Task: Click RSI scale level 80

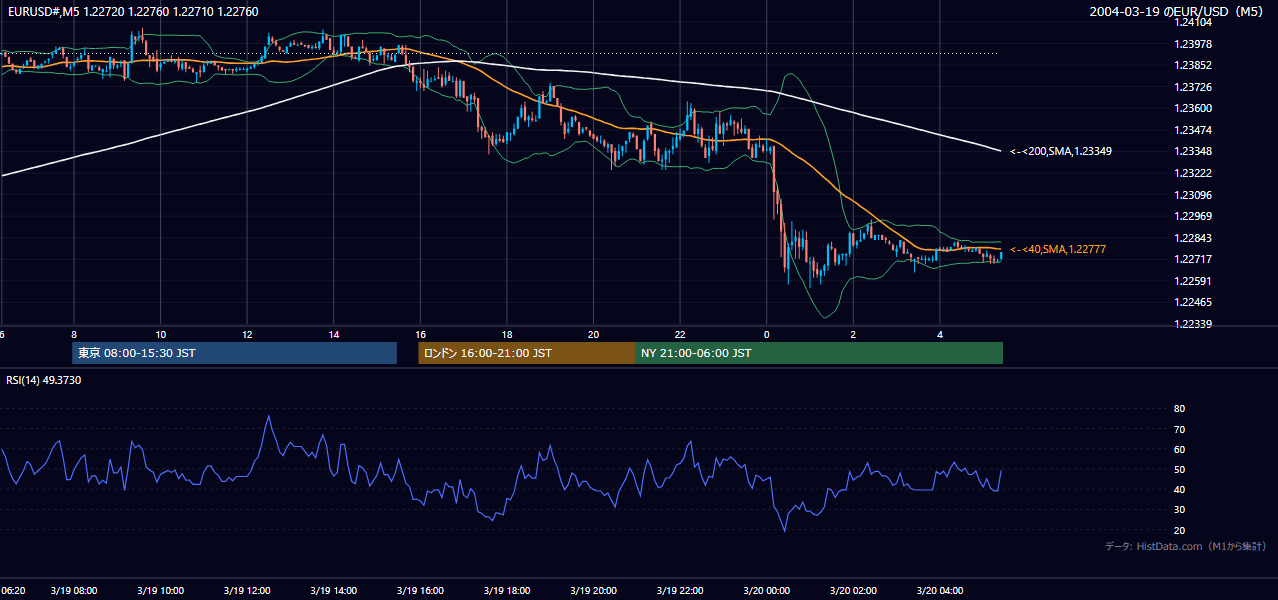Action: coord(1179,409)
